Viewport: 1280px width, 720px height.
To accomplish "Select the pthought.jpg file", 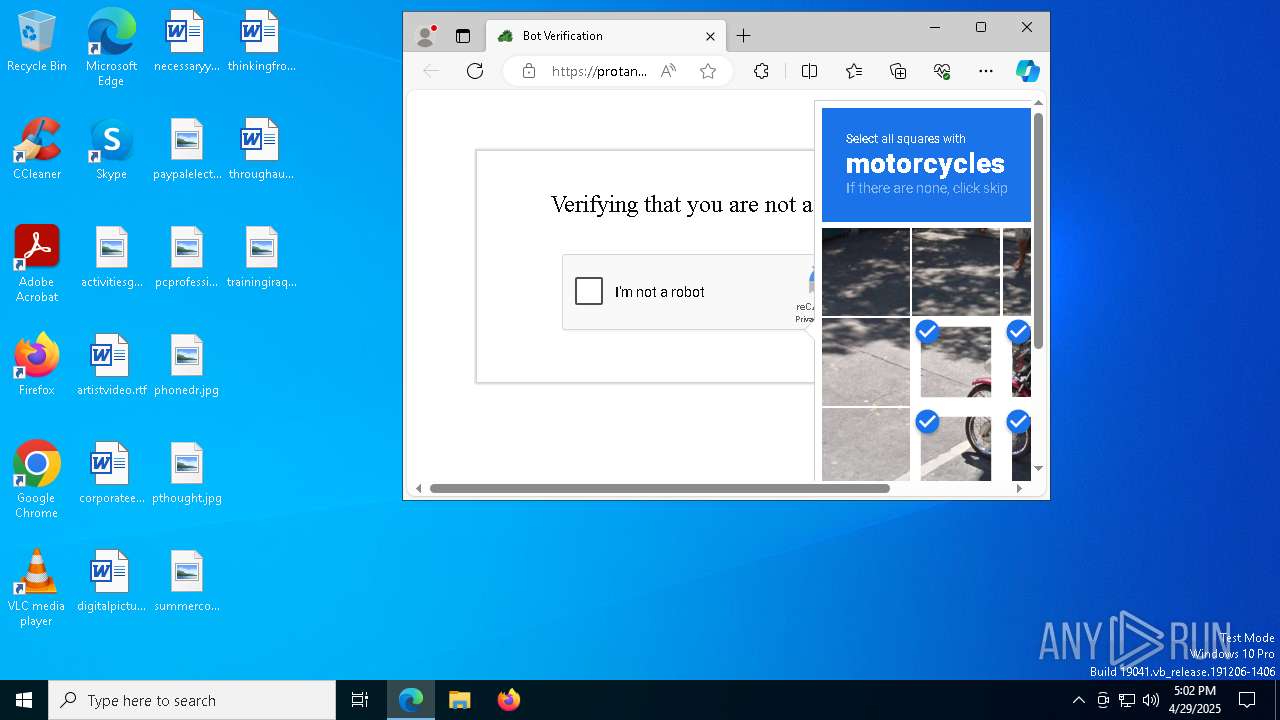I will [x=186, y=473].
